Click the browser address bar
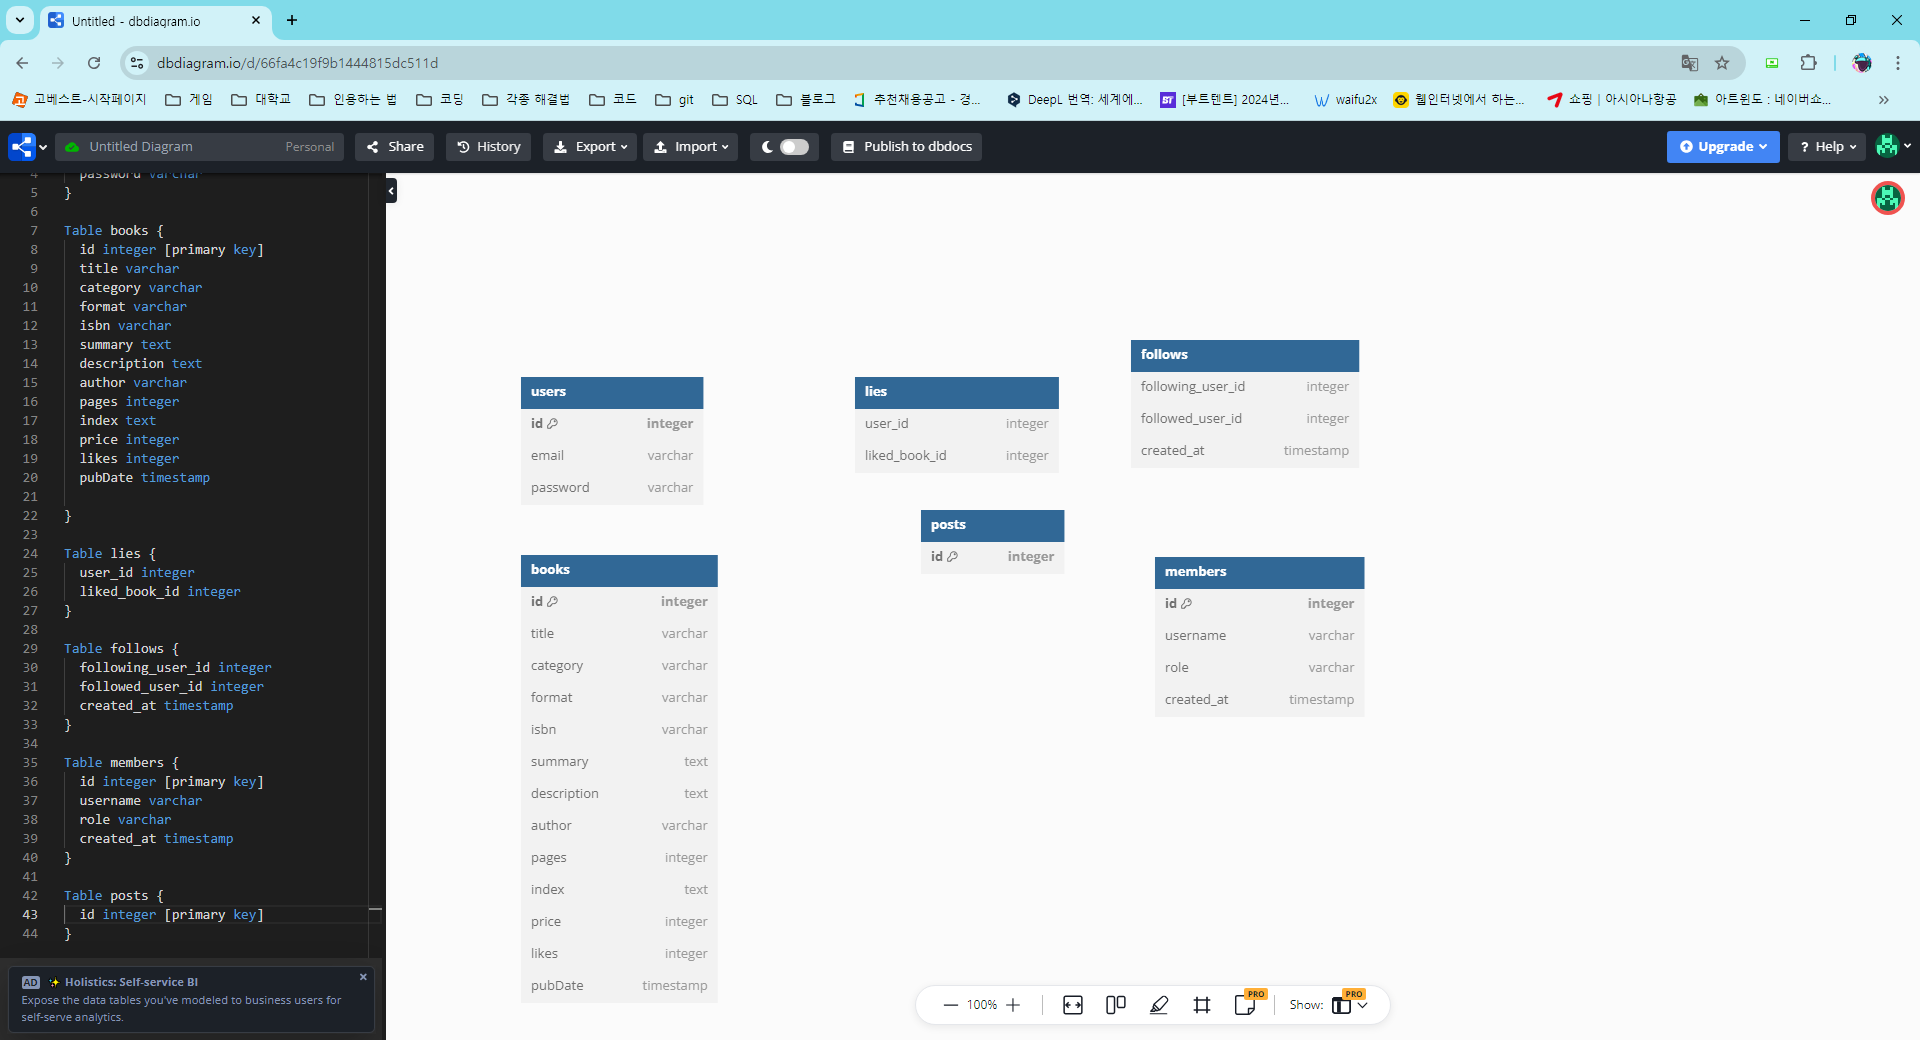 point(900,63)
